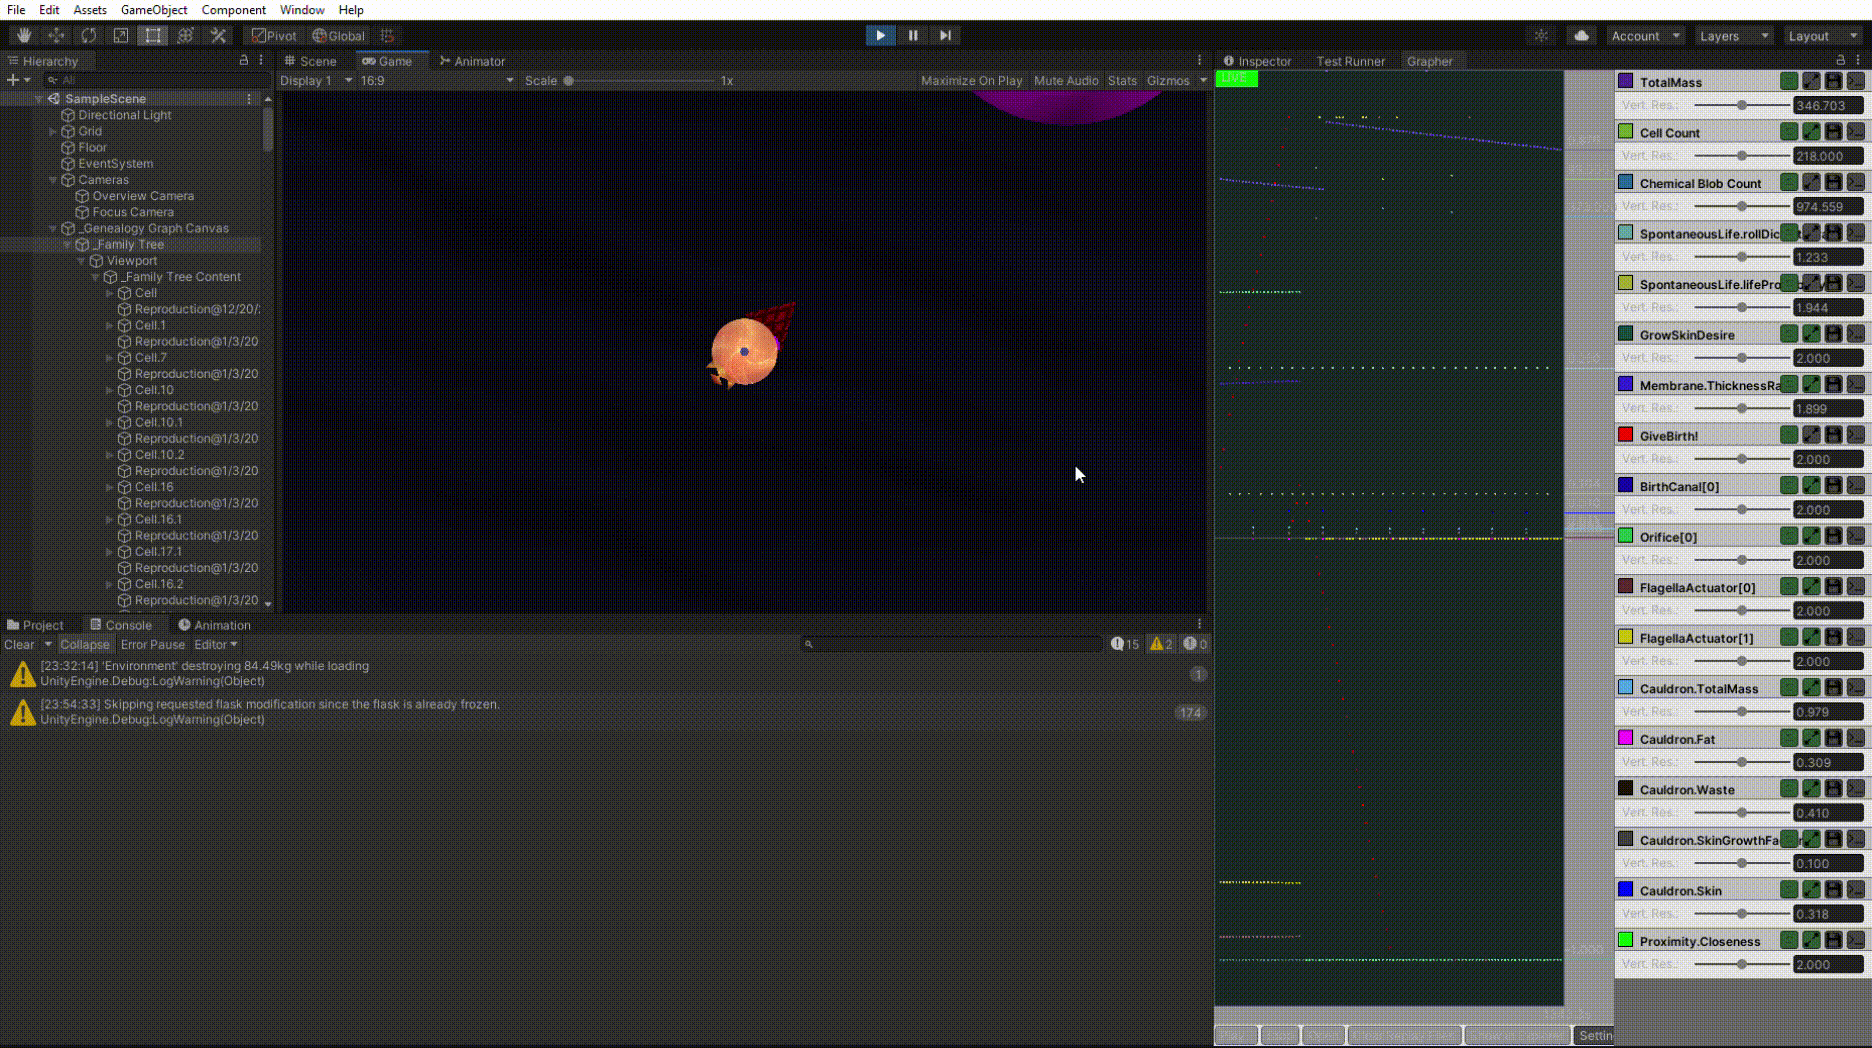This screenshot has height=1048, width=1872.
Task: Click the GiveBirth! red color swatch
Action: 1626,435
